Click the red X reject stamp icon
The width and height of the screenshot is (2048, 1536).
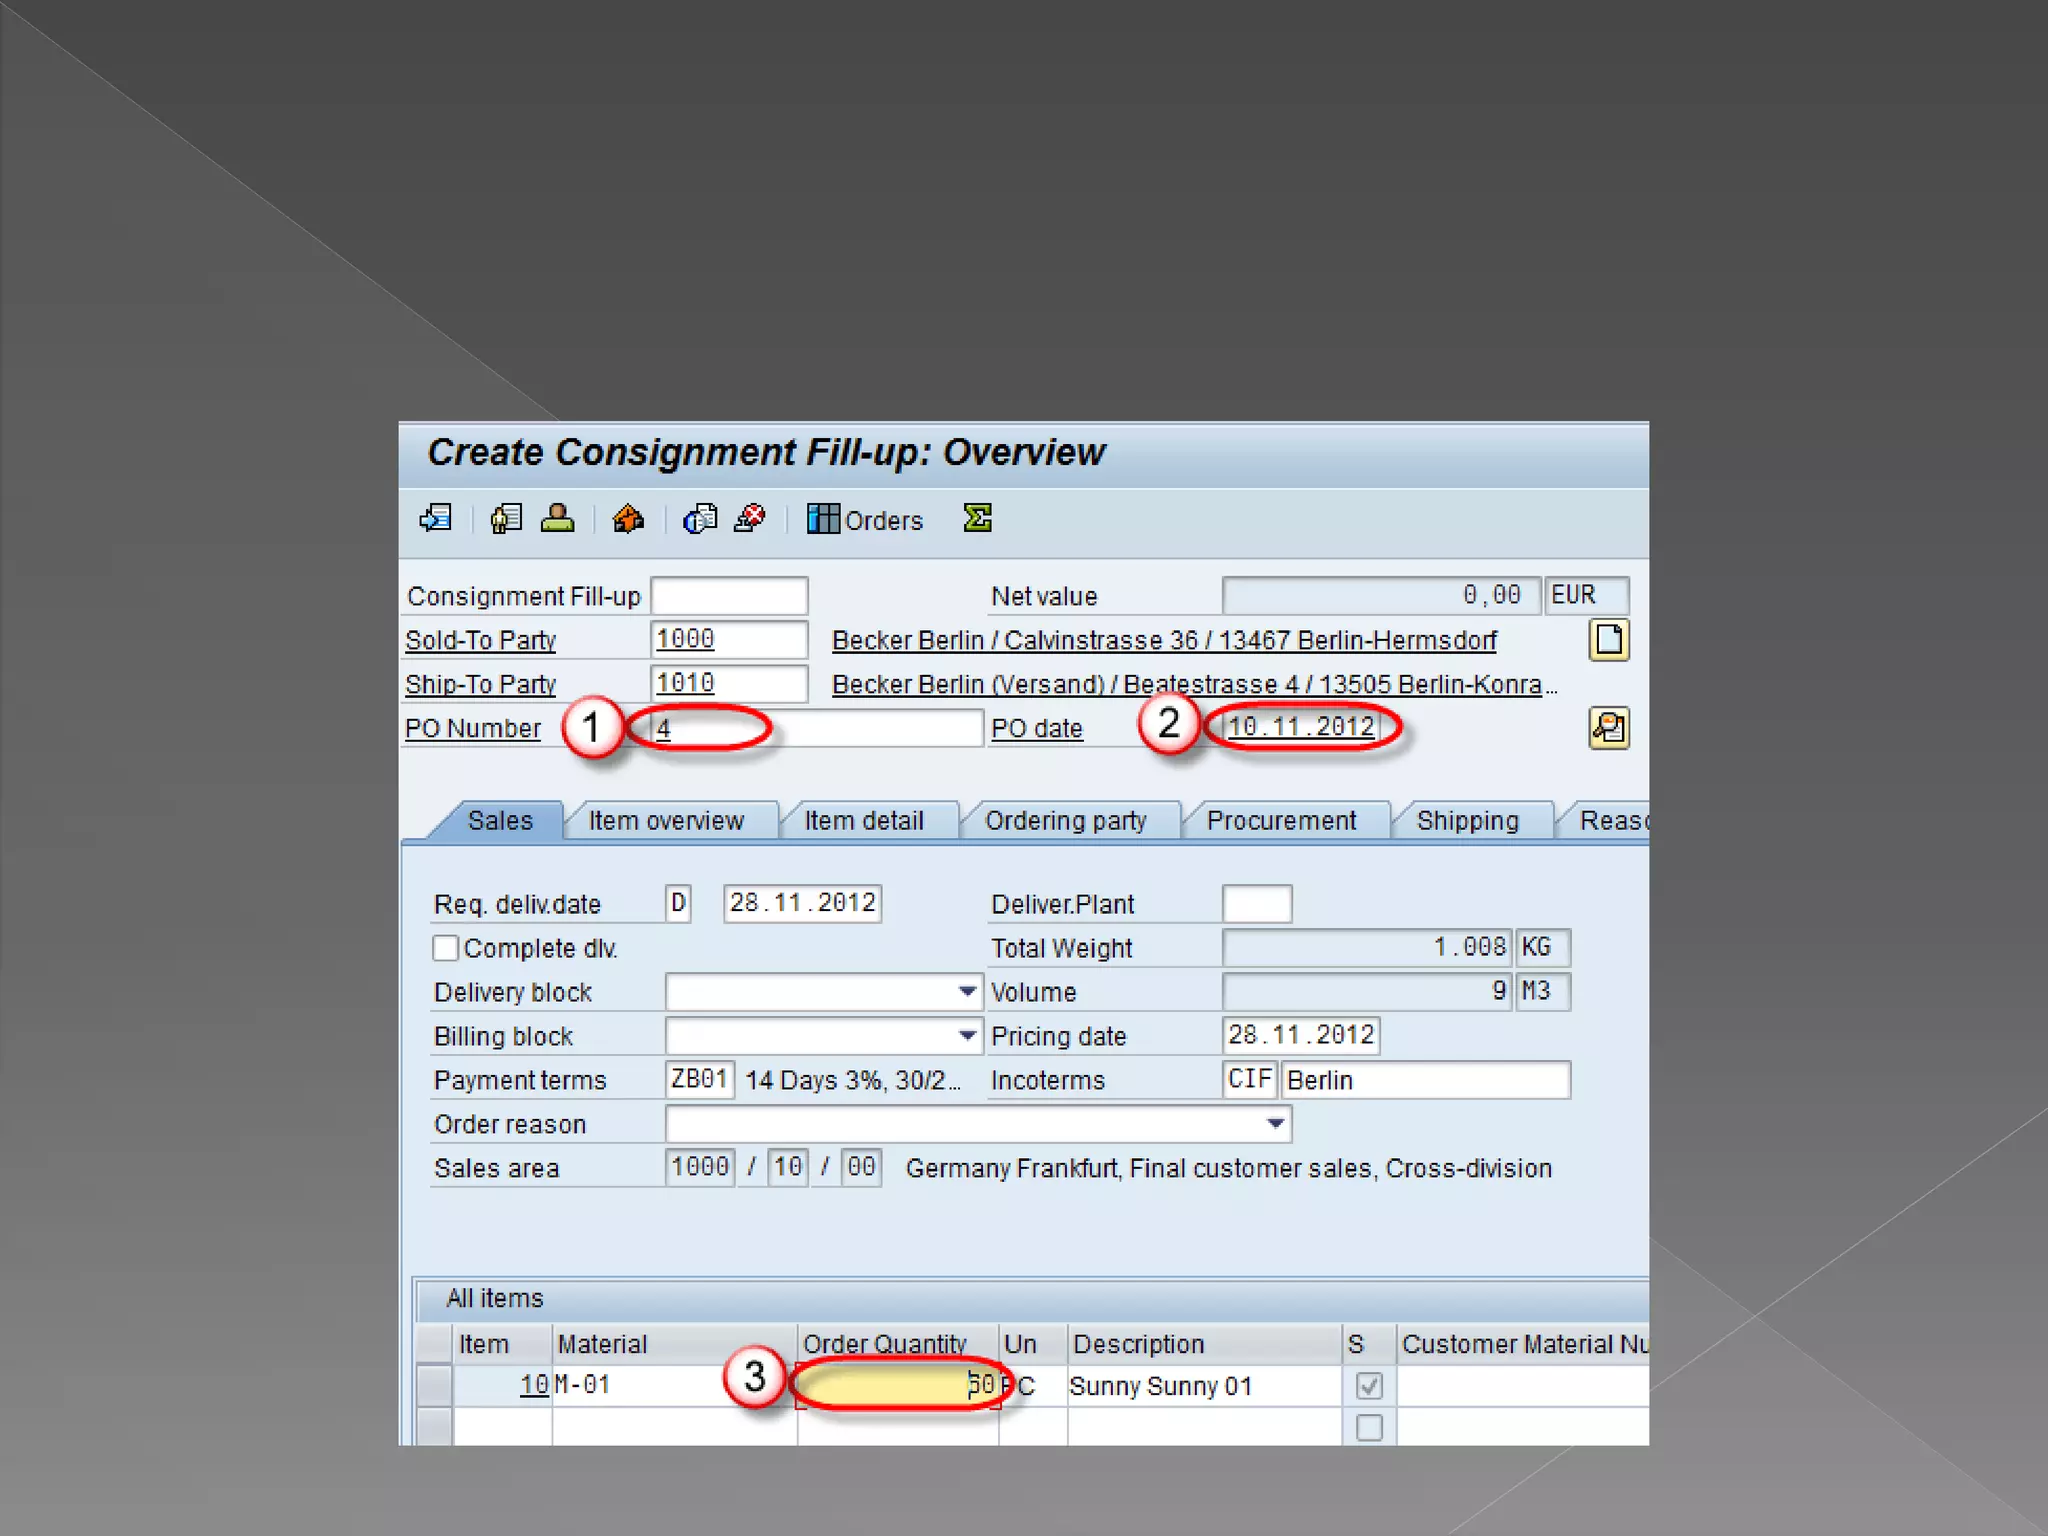750,518
